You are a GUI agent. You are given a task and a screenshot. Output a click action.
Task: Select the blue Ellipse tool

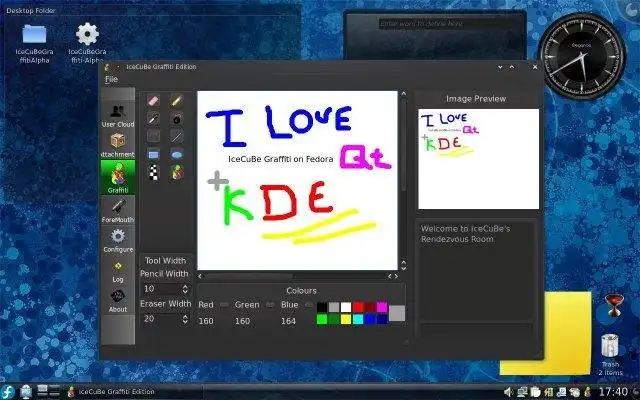[177, 155]
